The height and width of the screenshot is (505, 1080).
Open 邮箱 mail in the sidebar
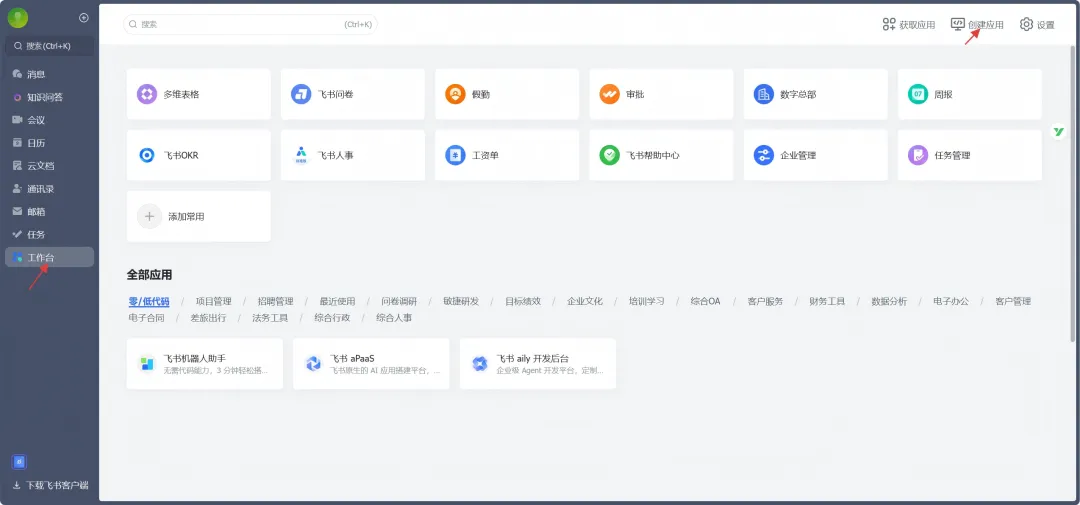(x=50, y=212)
